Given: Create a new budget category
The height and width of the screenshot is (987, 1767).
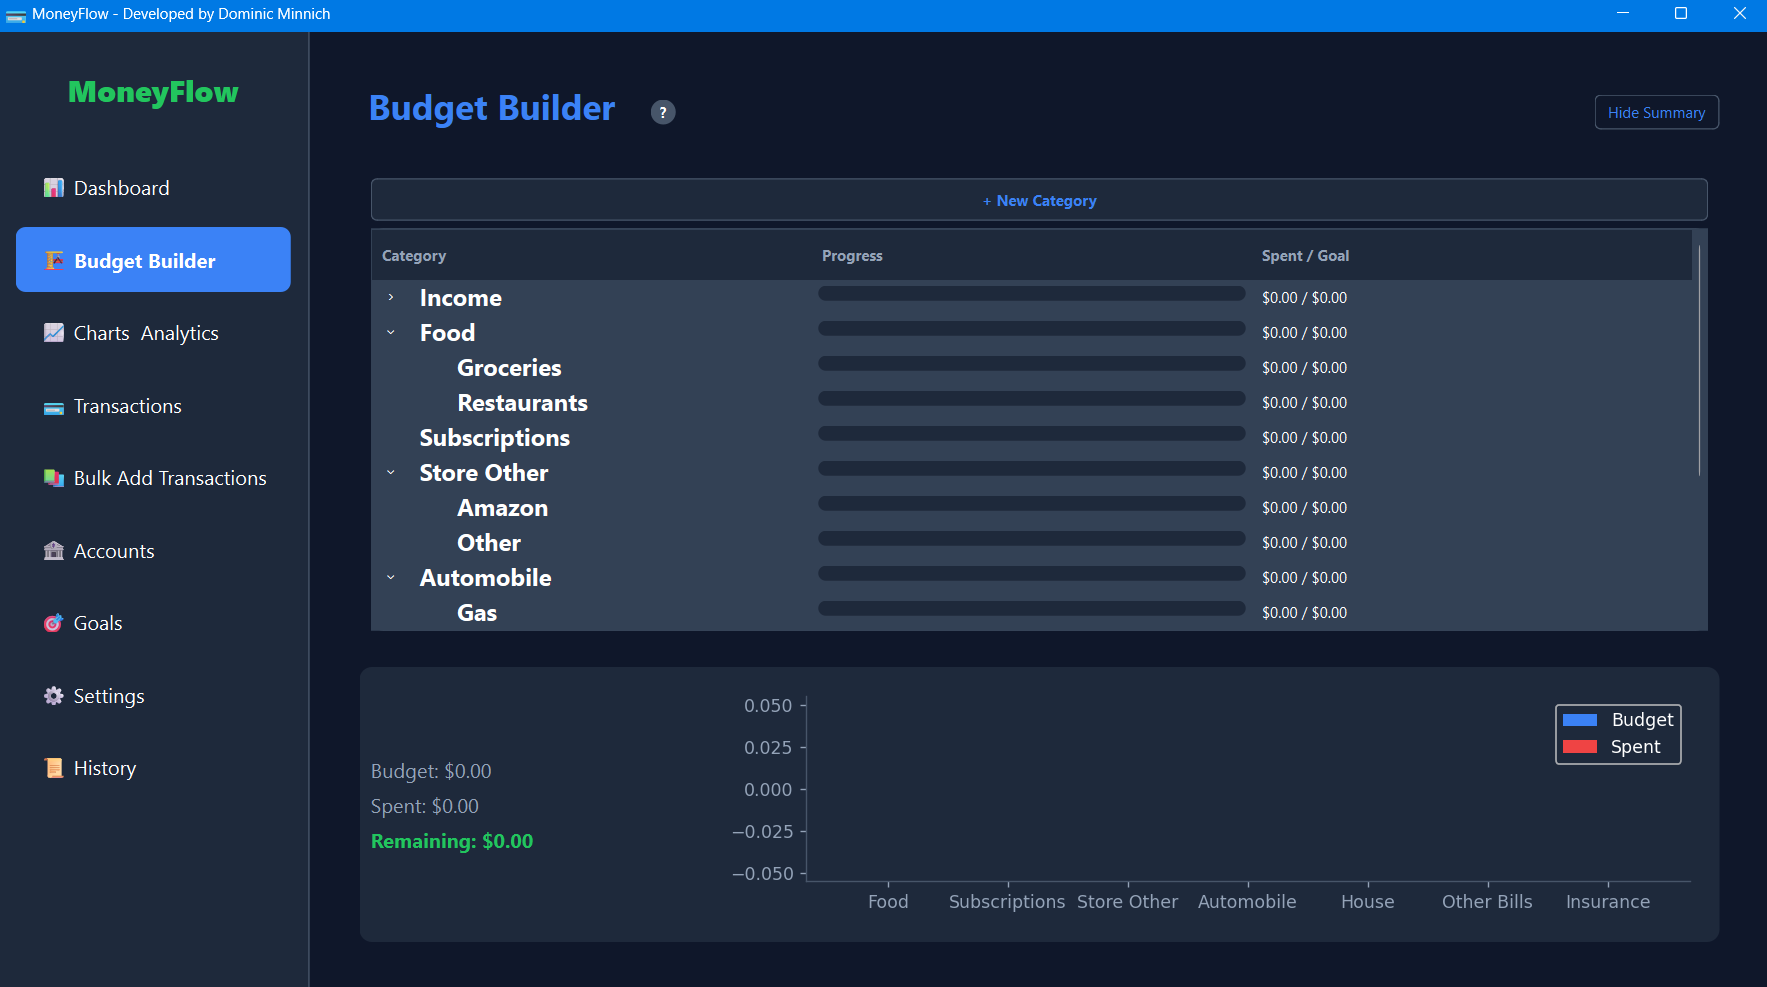Looking at the screenshot, I should [x=1039, y=200].
